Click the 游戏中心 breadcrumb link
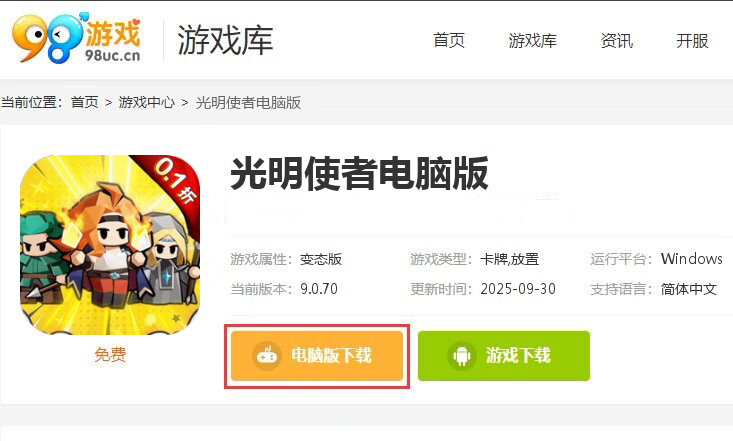The image size is (733, 441). point(146,102)
